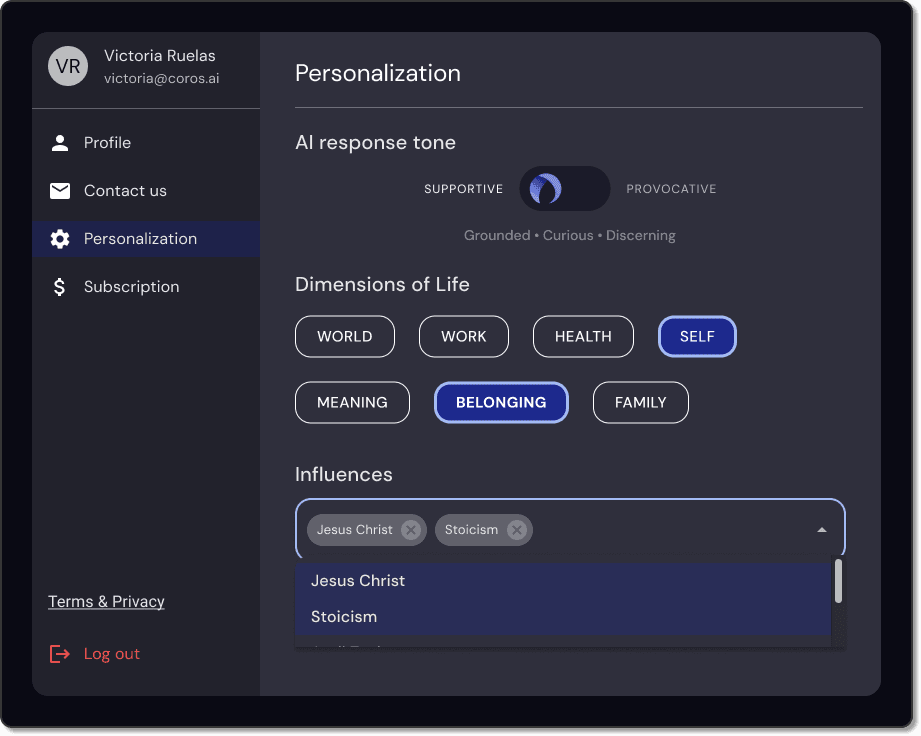The height and width of the screenshot is (736, 921).
Task: Open the Contact us section
Action: click(x=146, y=191)
